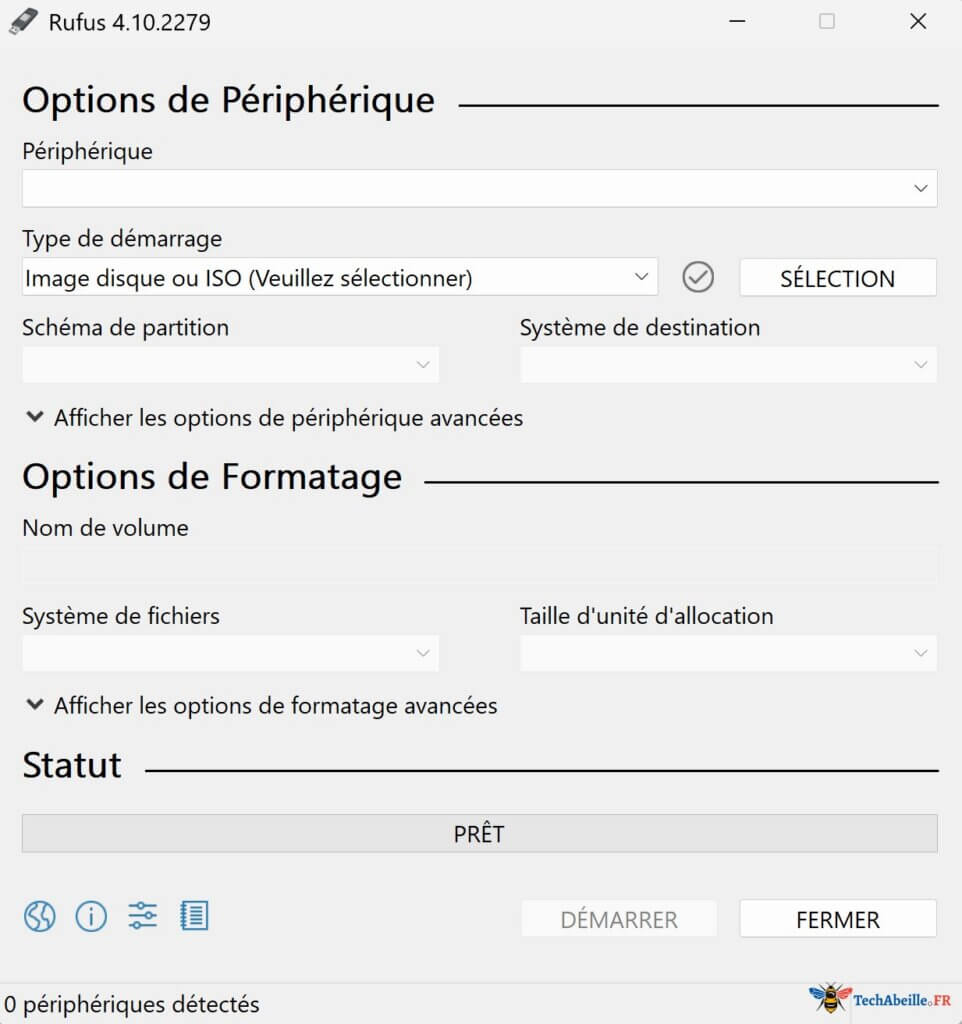Open the Schéma de partition dropdown

click(x=230, y=365)
